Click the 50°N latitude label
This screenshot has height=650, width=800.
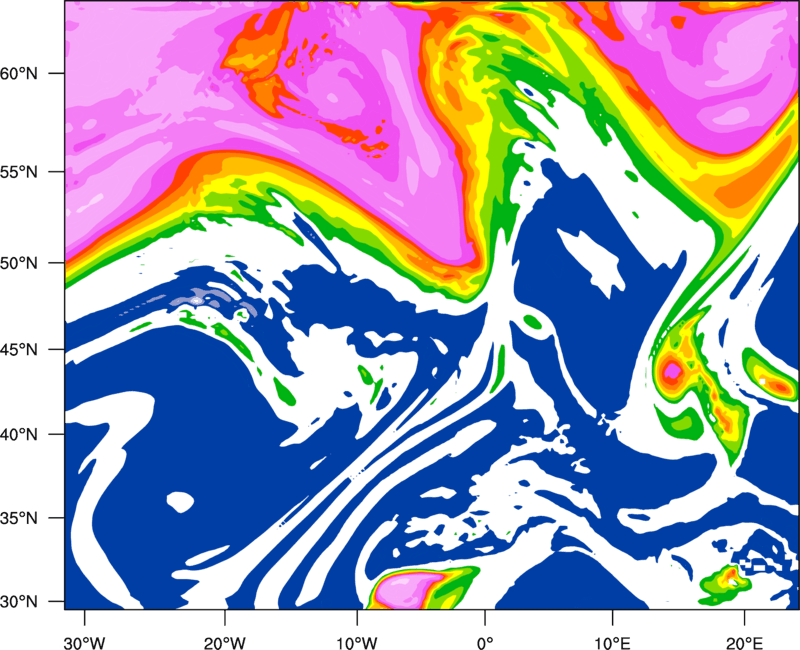coord(19,263)
